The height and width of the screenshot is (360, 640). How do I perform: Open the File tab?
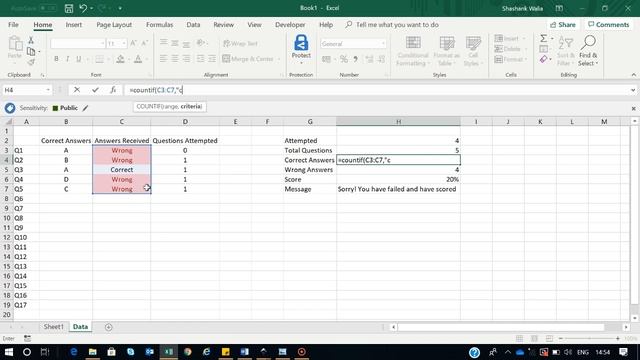pos(13,25)
